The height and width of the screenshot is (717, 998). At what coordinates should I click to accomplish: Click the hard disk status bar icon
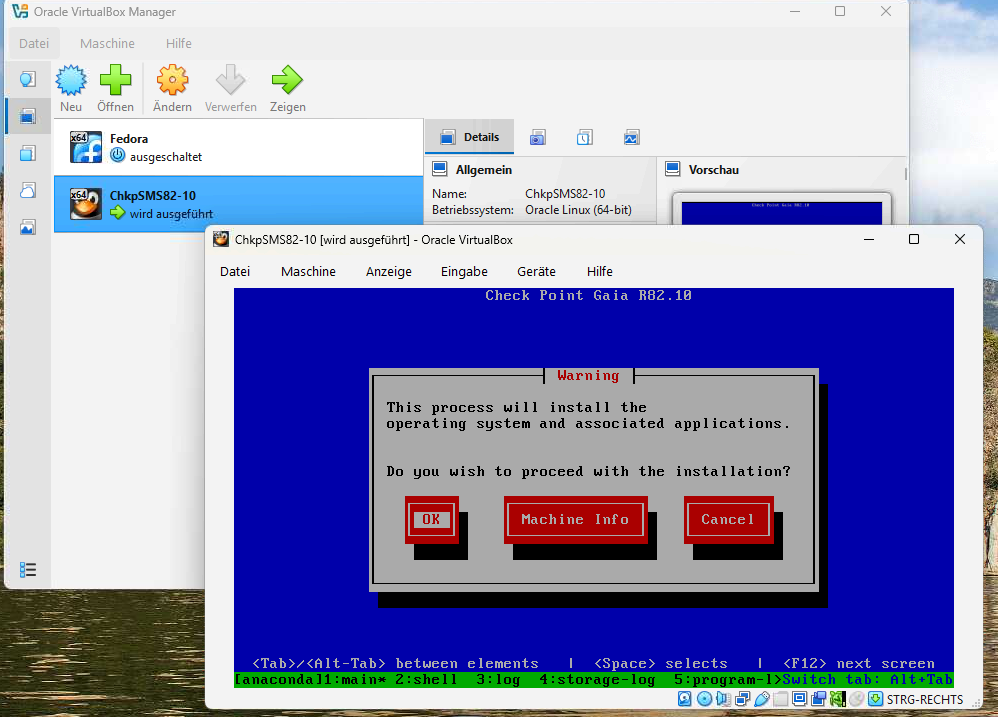coord(685,699)
